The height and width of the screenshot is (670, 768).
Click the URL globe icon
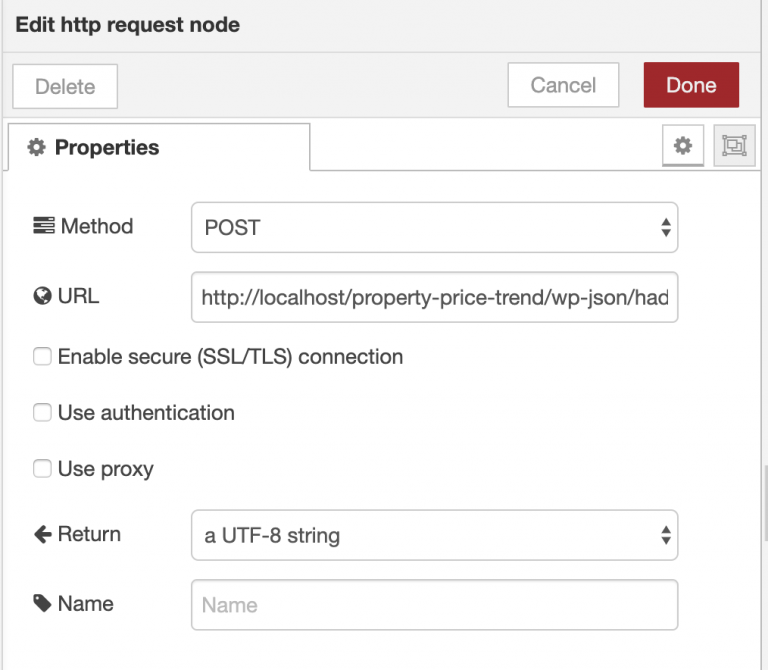click(x=43, y=296)
